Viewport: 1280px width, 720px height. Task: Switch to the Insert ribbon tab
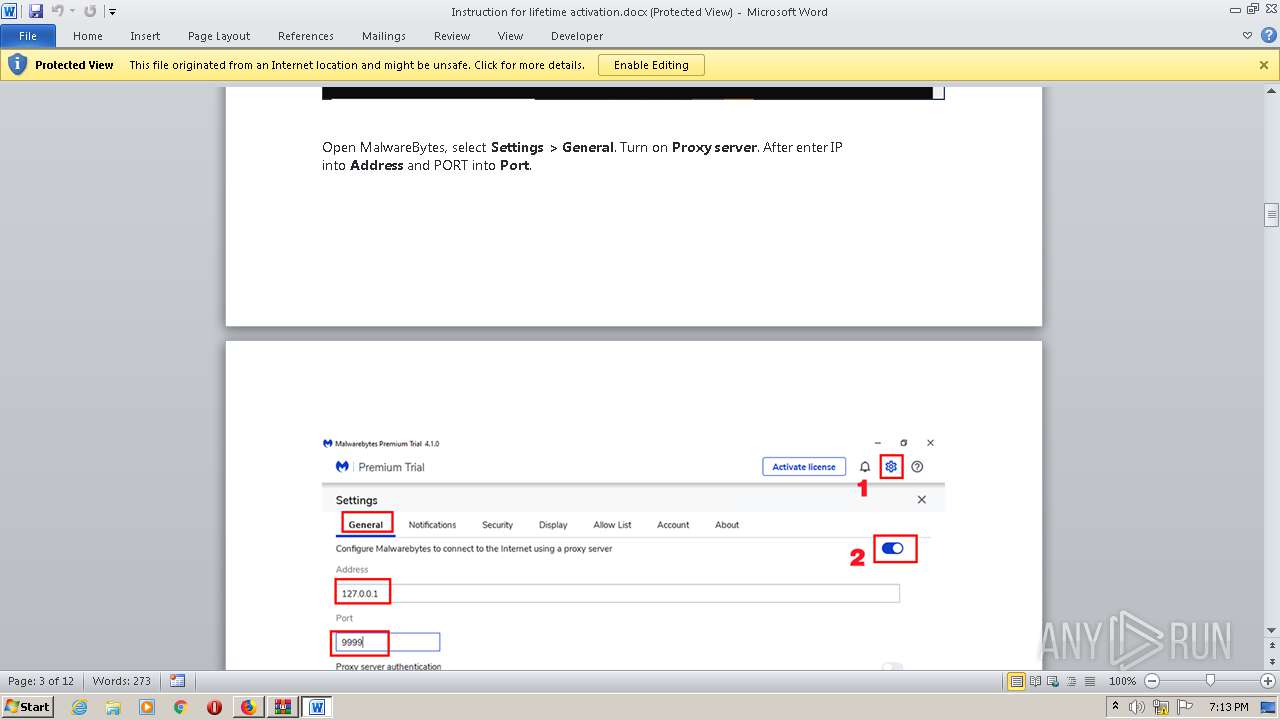[145, 36]
